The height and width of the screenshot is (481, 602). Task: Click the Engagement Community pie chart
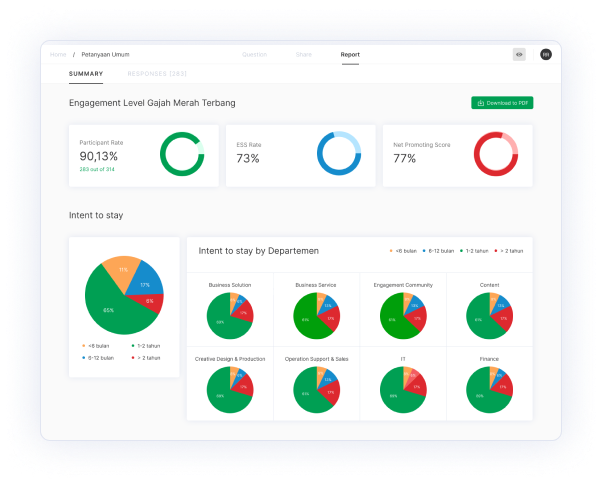(403, 316)
